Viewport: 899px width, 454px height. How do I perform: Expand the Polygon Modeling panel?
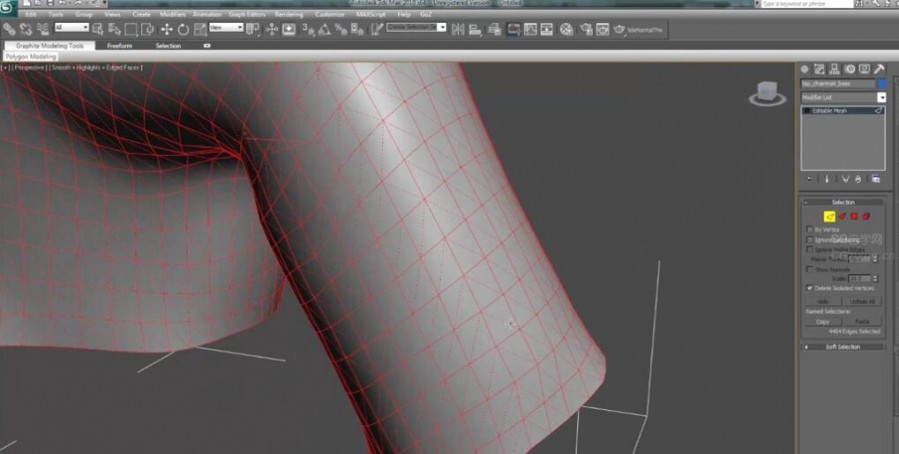point(31,57)
